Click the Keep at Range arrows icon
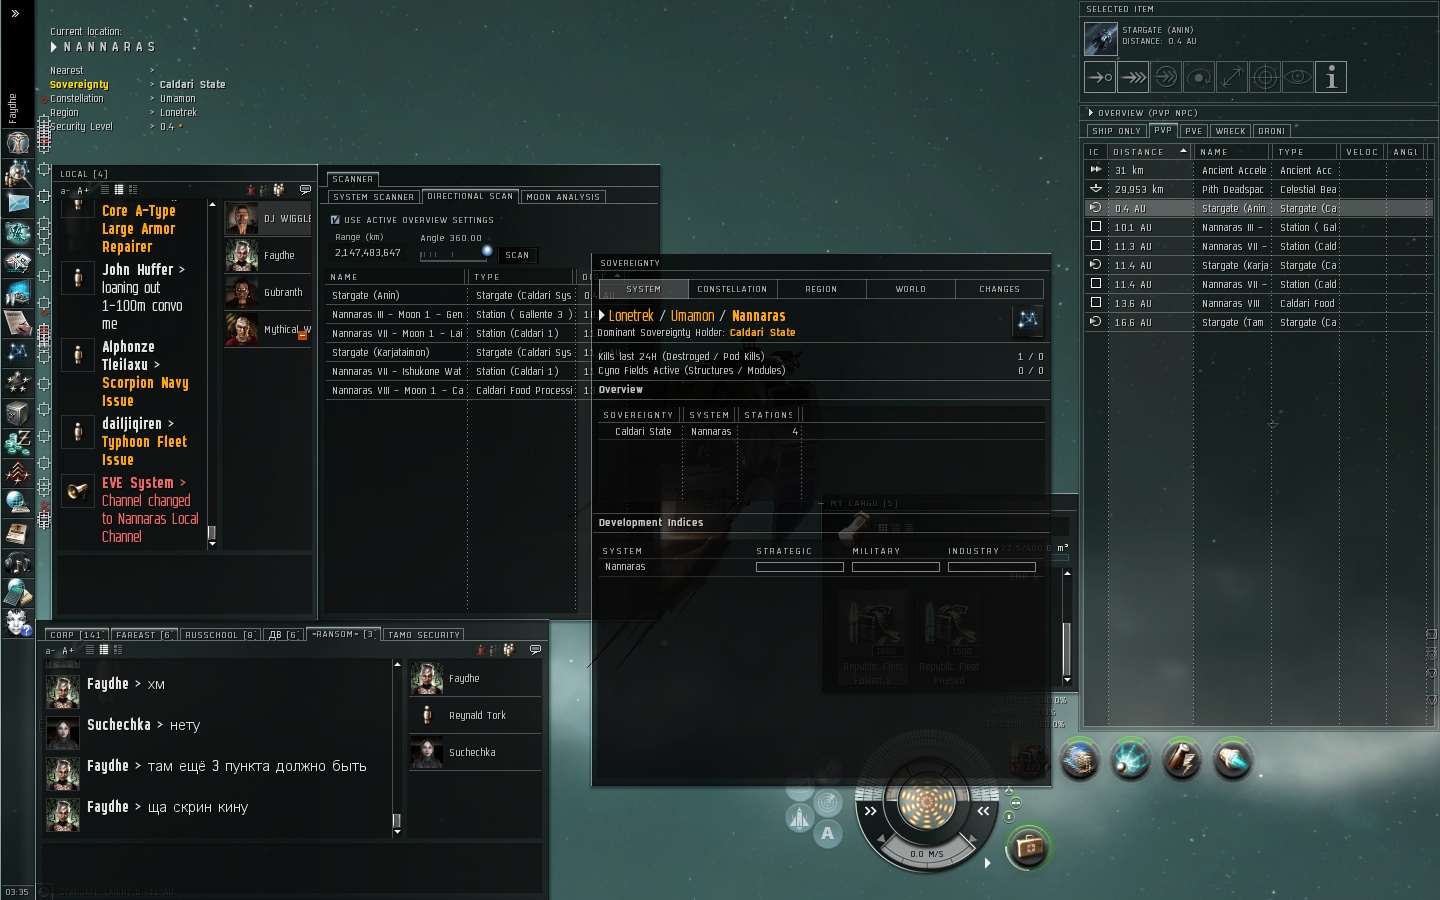 click(1232, 77)
